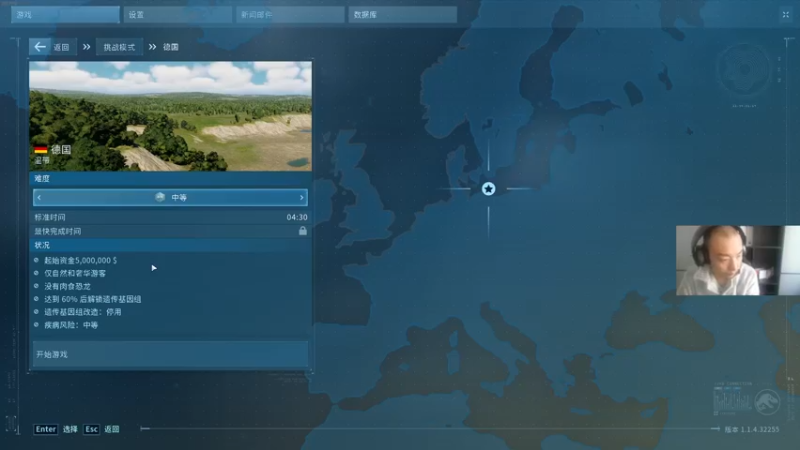Click the streamer webcam overlay
Viewport: 800px width, 450px height.
pyautogui.click(x=738, y=260)
